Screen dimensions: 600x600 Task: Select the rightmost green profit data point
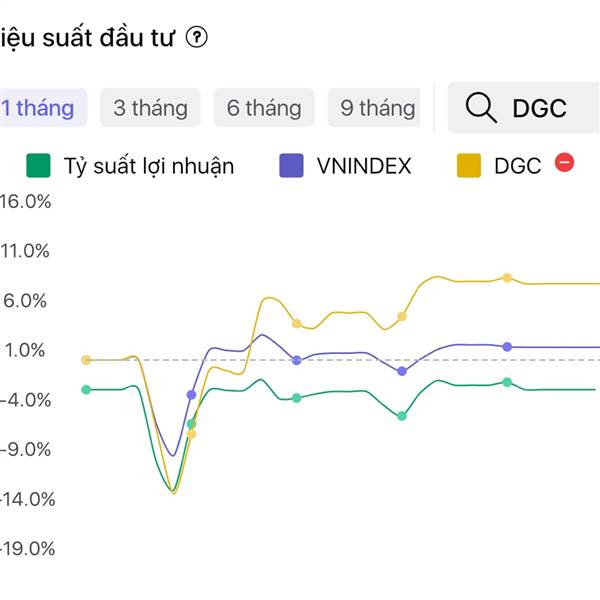[x=507, y=382]
